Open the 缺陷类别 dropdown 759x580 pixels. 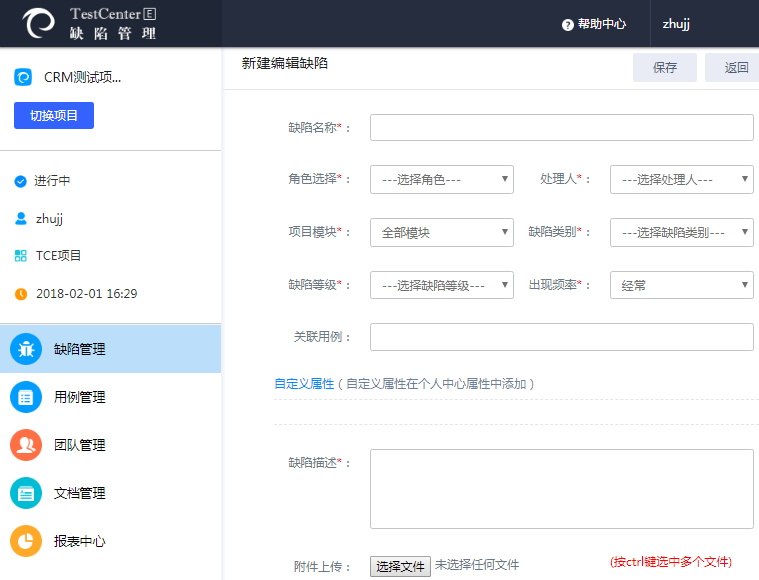(681, 232)
